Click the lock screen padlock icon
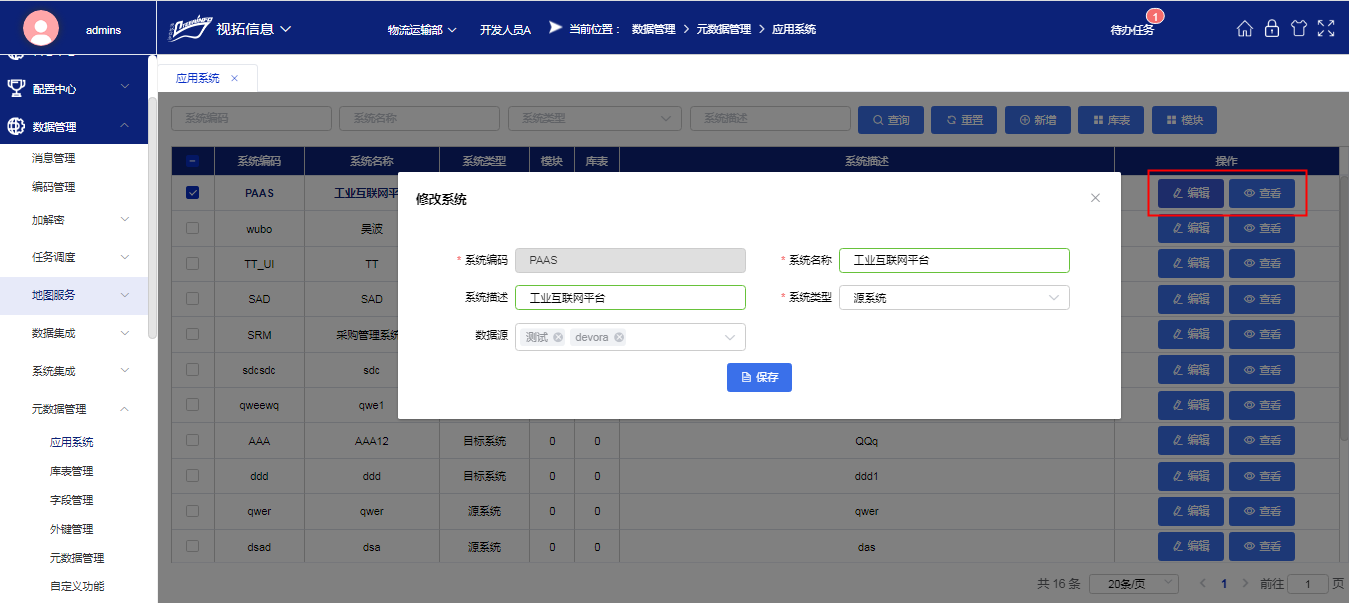Image resolution: width=1349 pixels, height=603 pixels. pyautogui.click(x=1272, y=29)
